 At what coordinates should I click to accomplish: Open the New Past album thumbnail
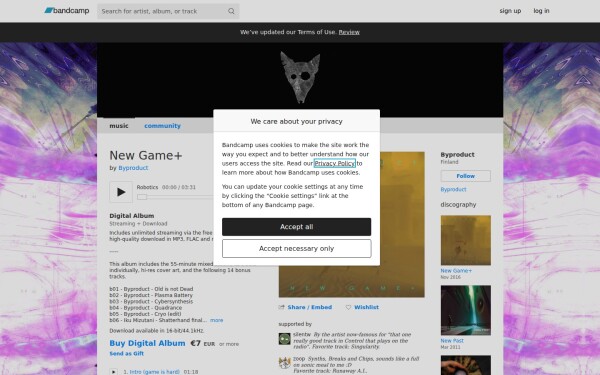click(466, 310)
